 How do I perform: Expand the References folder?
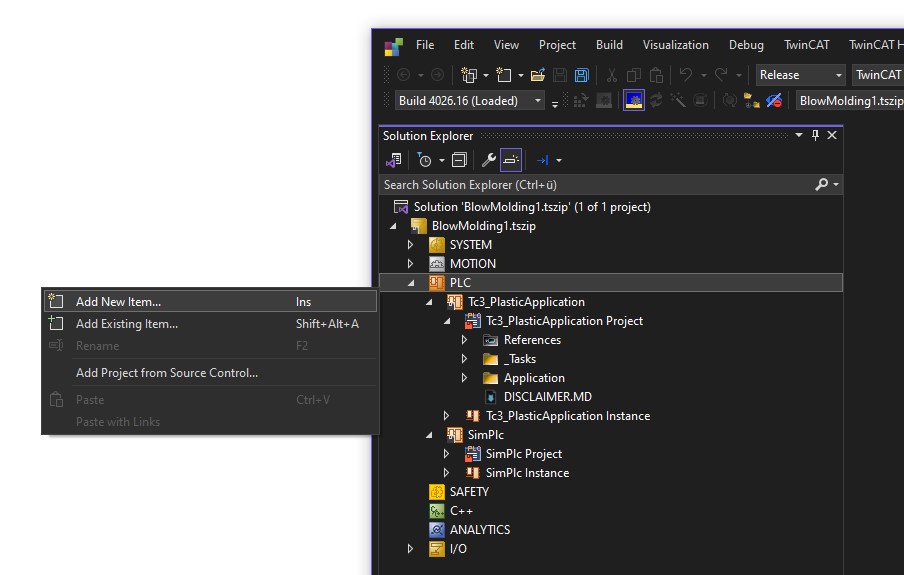tap(465, 340)
